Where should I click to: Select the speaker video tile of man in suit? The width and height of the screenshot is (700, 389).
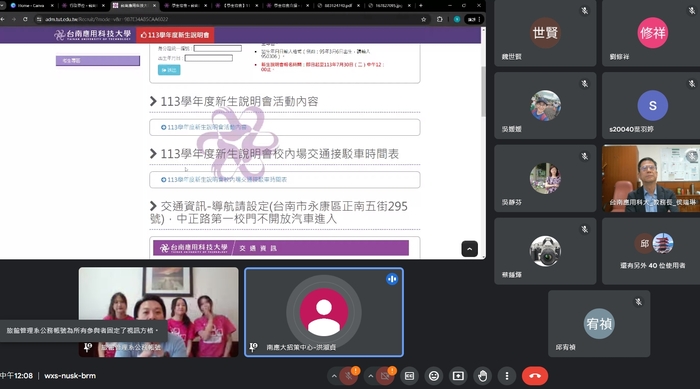tap(651, 178)
